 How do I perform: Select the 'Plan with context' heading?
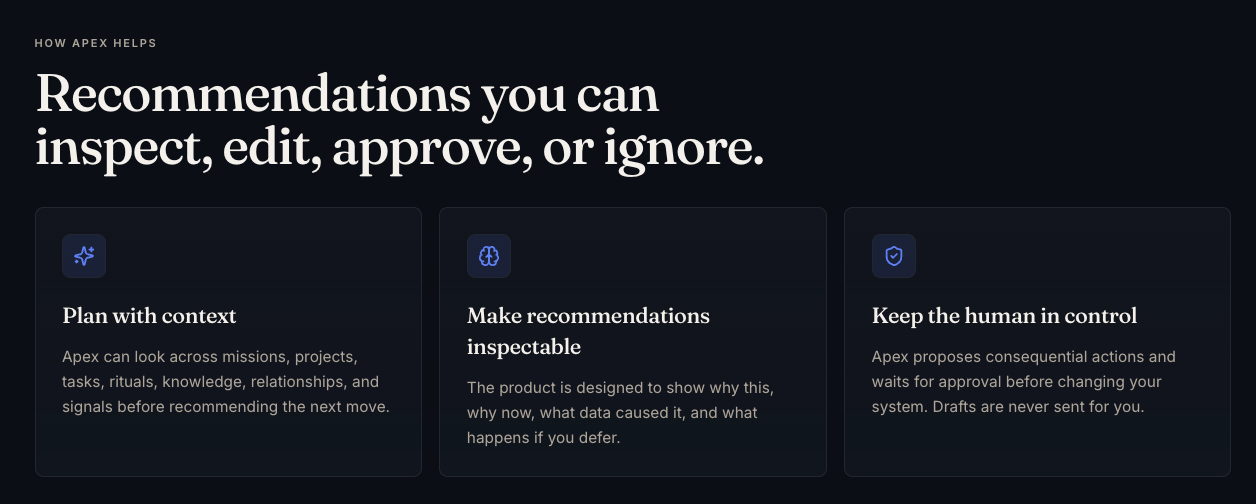point(150,316)
